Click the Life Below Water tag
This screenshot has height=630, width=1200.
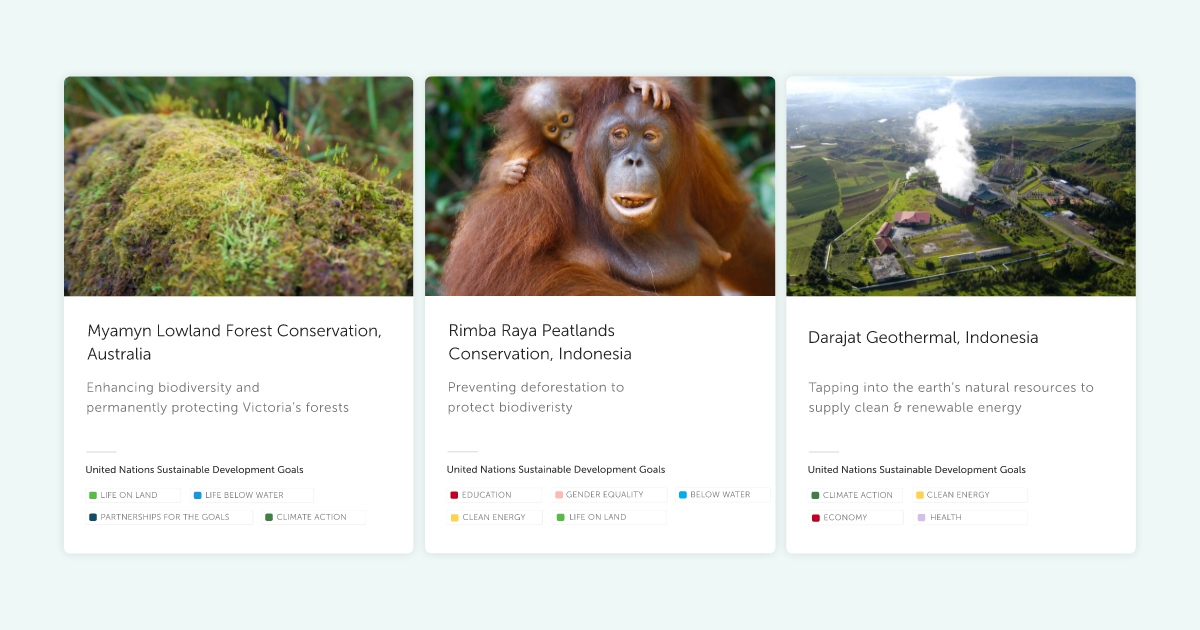[x=244, y=495]
